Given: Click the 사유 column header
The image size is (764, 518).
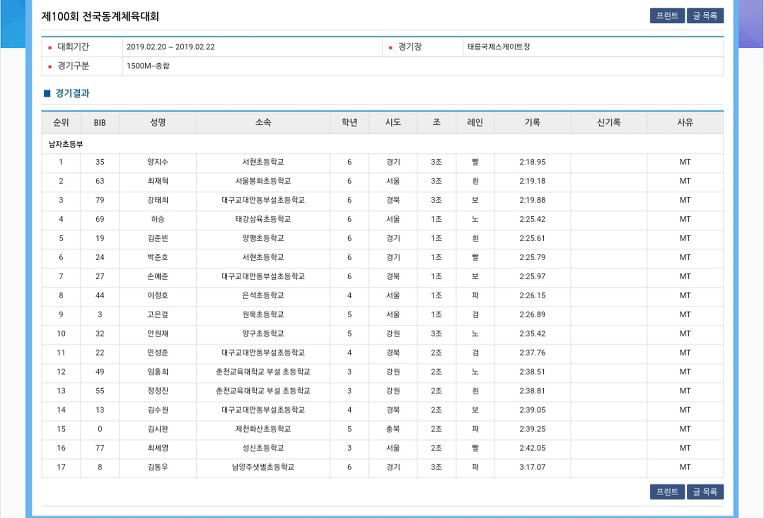Looking at the screenshot, I should [685, 123].
